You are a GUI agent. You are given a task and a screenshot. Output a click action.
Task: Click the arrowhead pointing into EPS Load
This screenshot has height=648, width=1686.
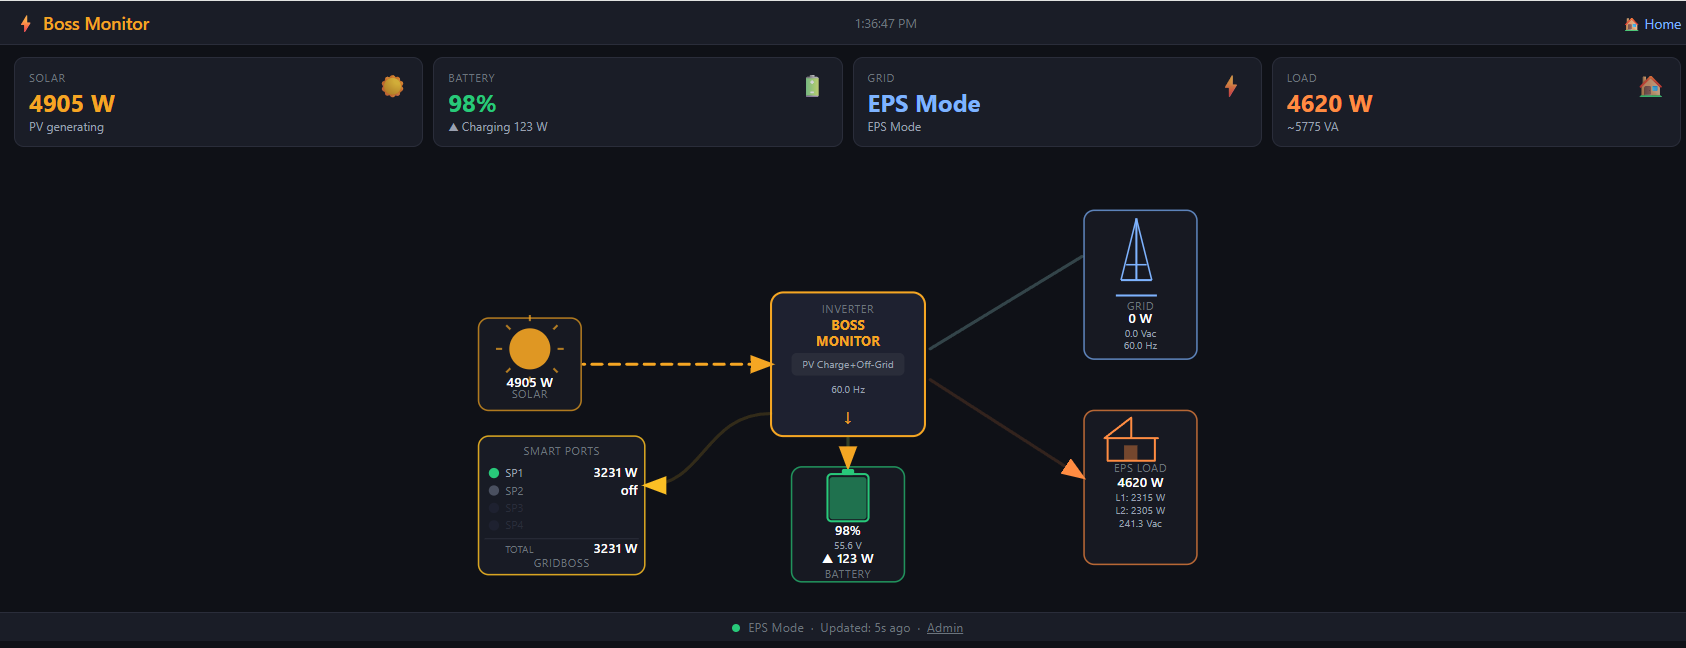coord(1074,469)
